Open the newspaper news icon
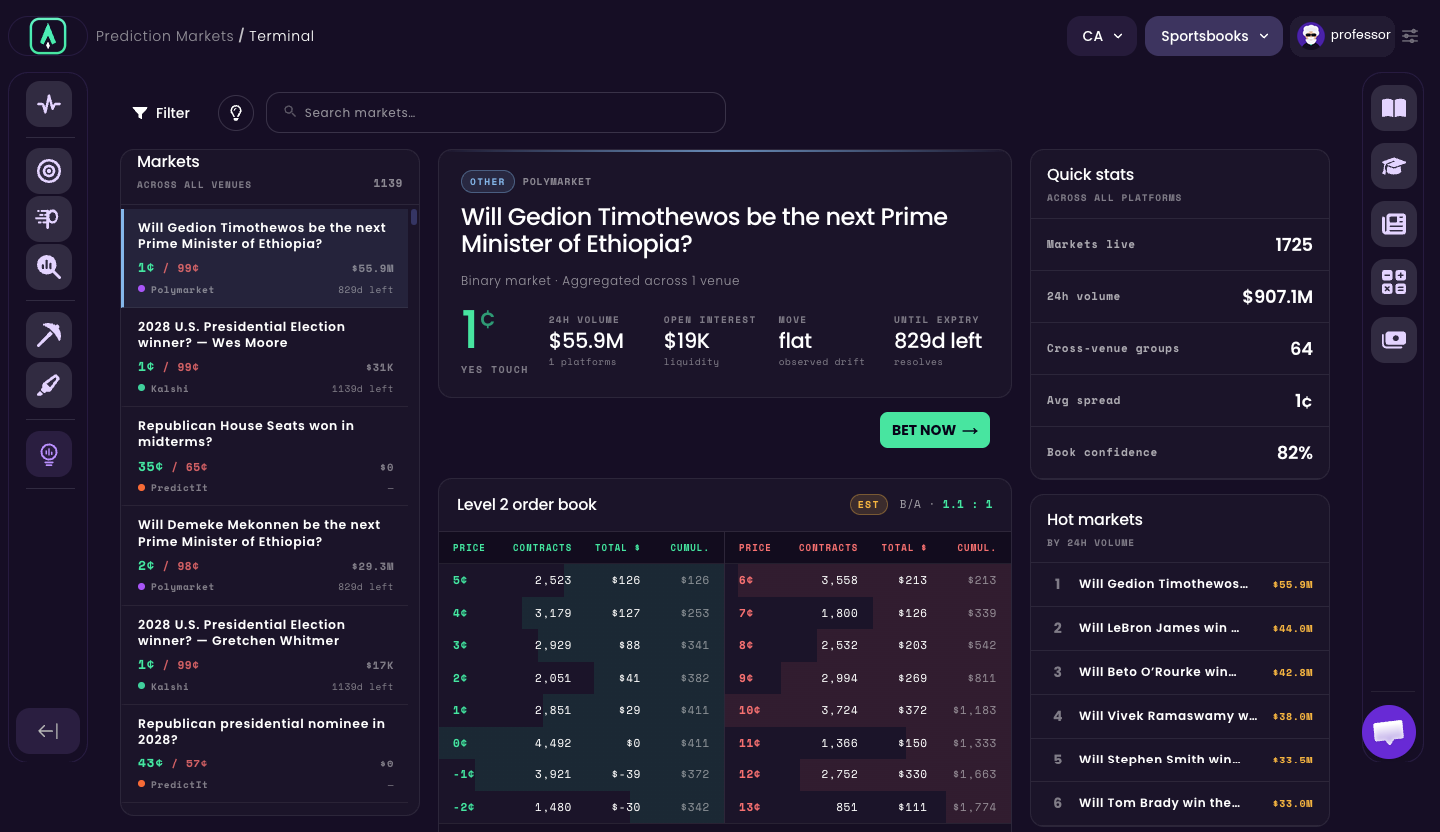 (1394, 224)
